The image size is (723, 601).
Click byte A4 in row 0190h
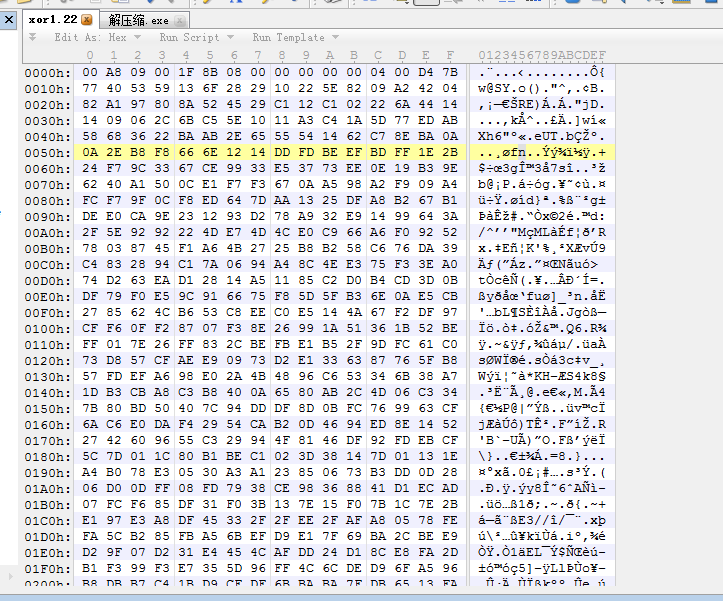[x=90, y=472]
